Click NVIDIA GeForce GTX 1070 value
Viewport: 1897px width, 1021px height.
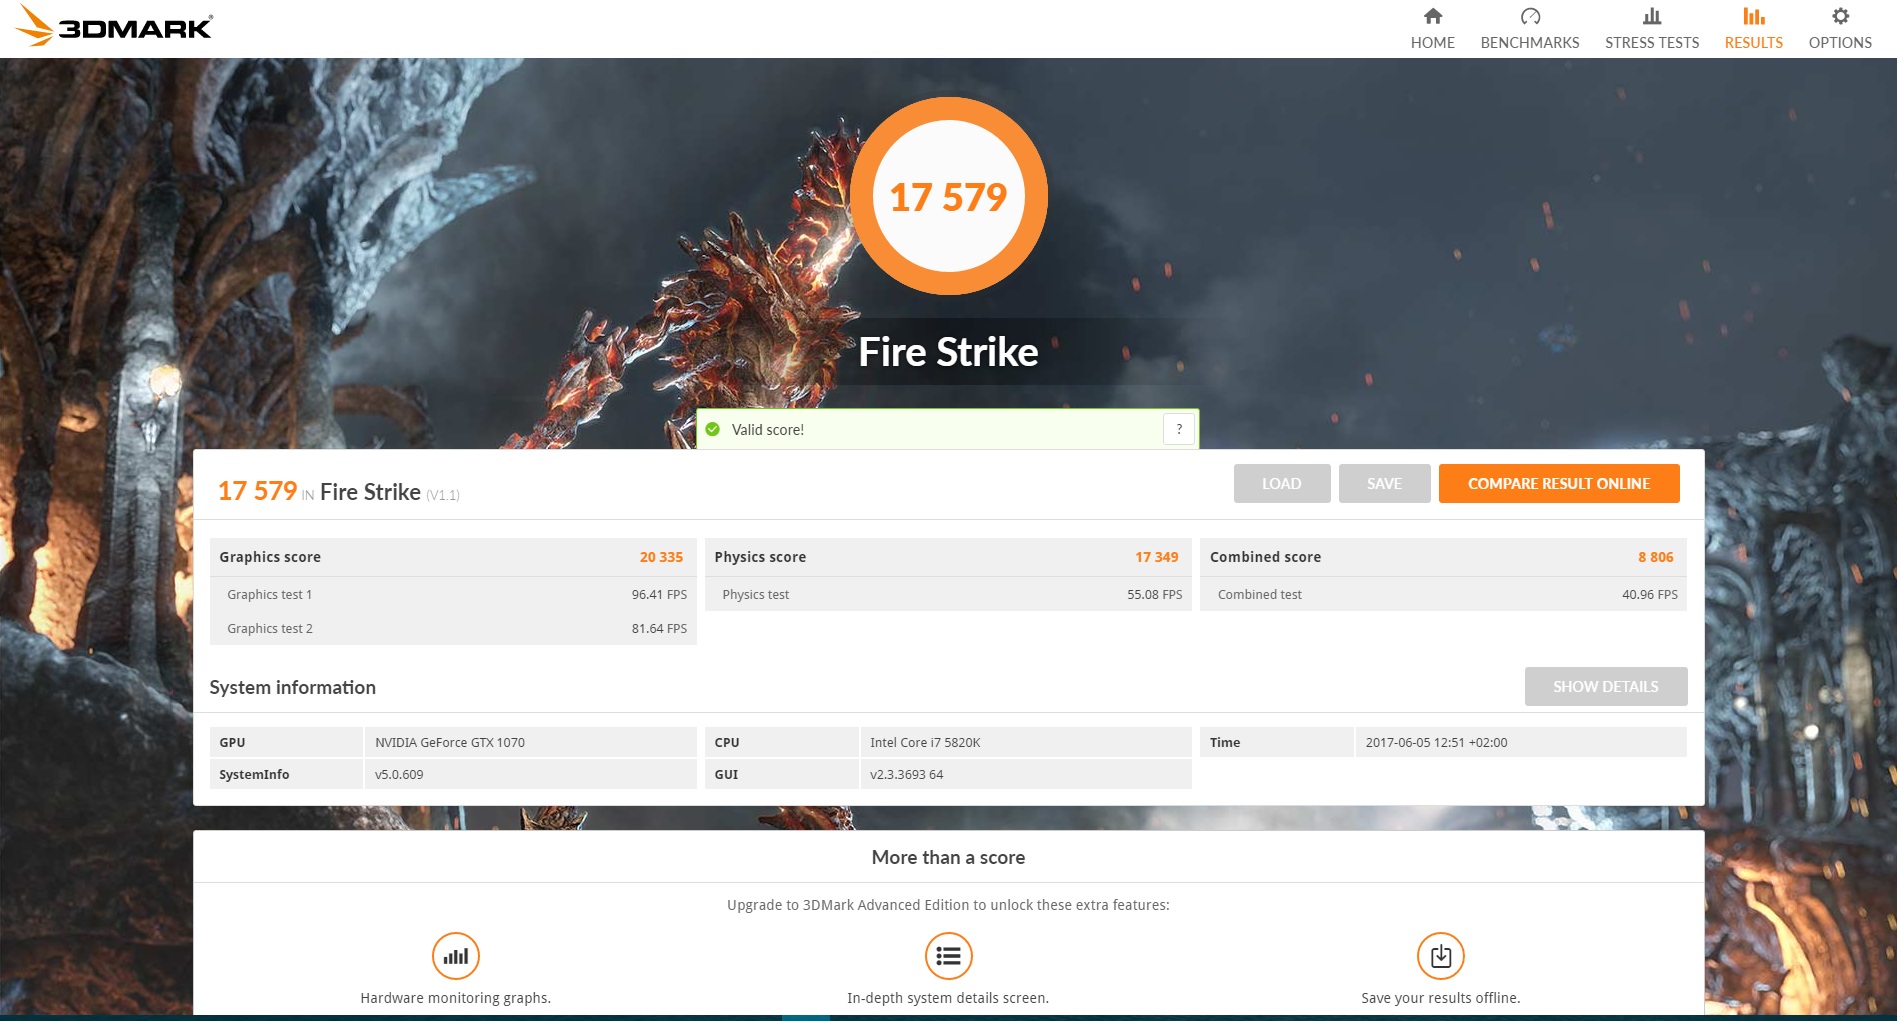tap(449, 742)
